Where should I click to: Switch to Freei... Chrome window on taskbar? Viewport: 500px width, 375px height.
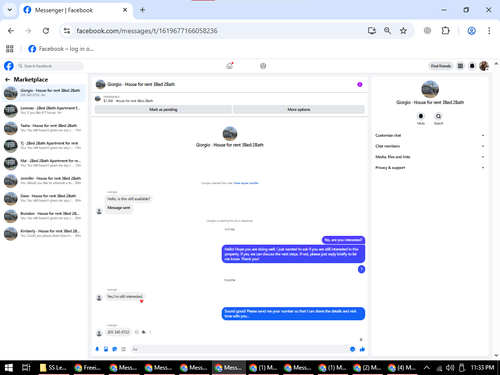click(89, 368)
